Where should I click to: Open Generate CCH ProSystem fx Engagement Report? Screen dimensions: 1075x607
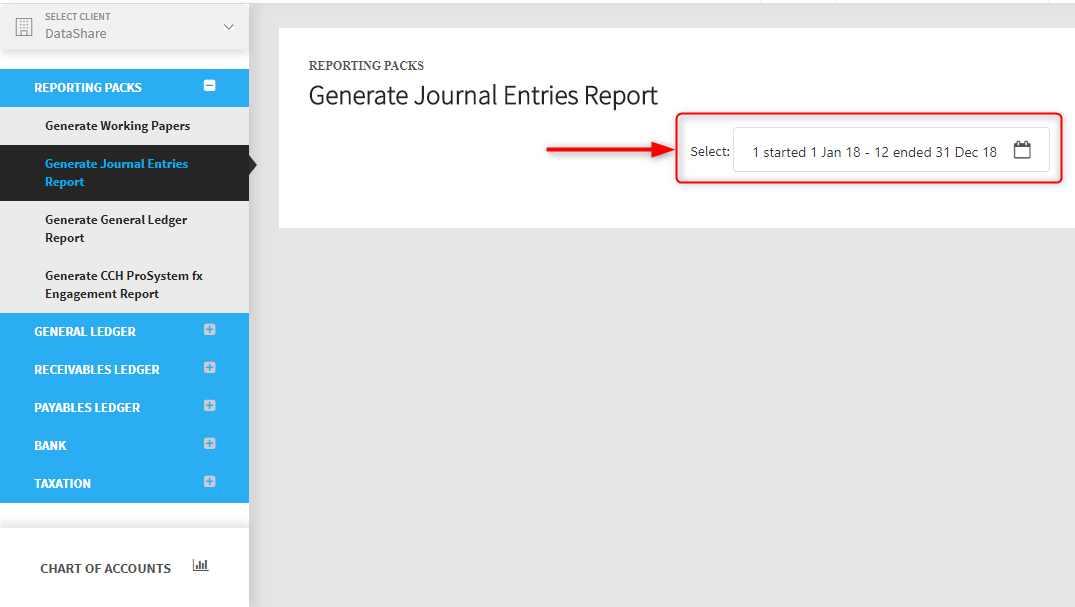tap(124, 285)
